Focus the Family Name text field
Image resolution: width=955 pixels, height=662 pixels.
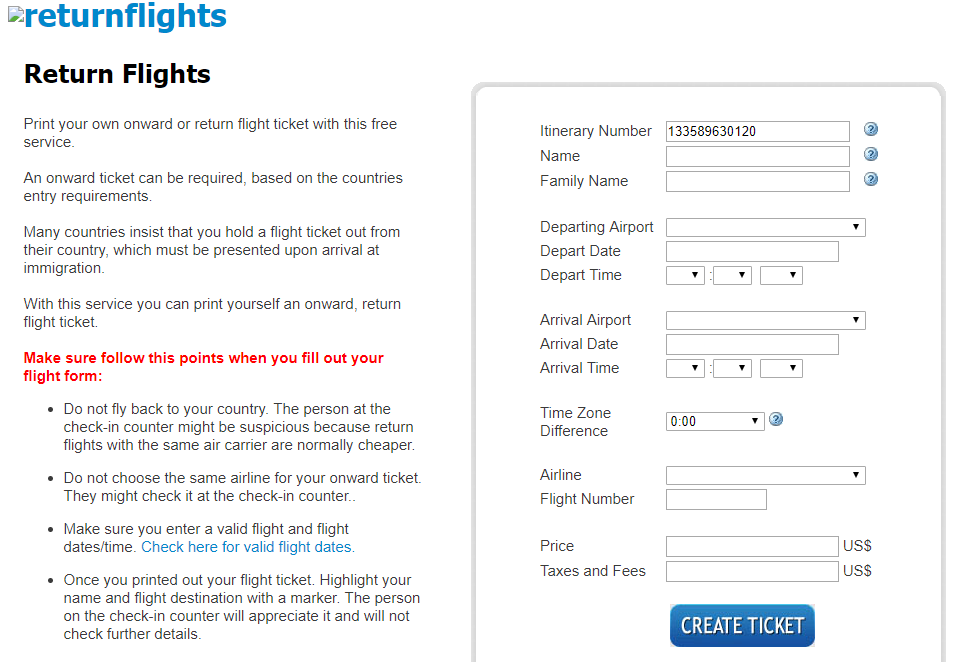coord(757,181)
